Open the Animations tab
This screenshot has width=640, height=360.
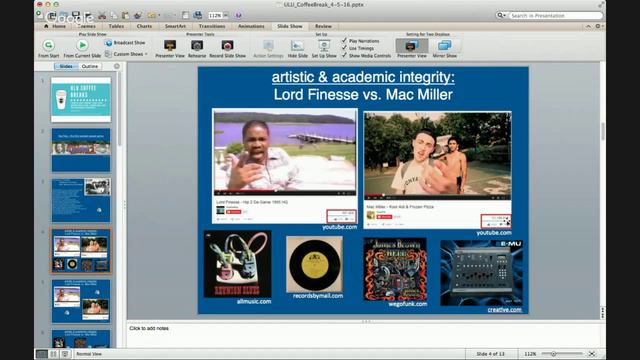point(251,26)
